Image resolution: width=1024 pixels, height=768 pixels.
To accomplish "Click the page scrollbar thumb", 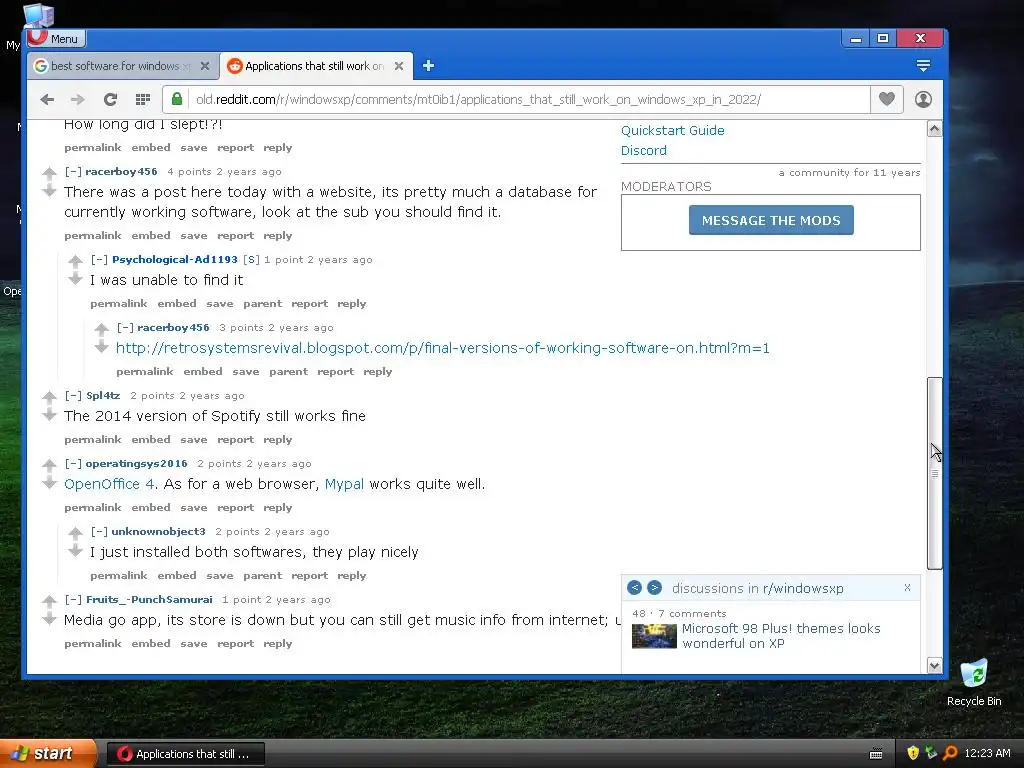I will click(x=935, y=473).
